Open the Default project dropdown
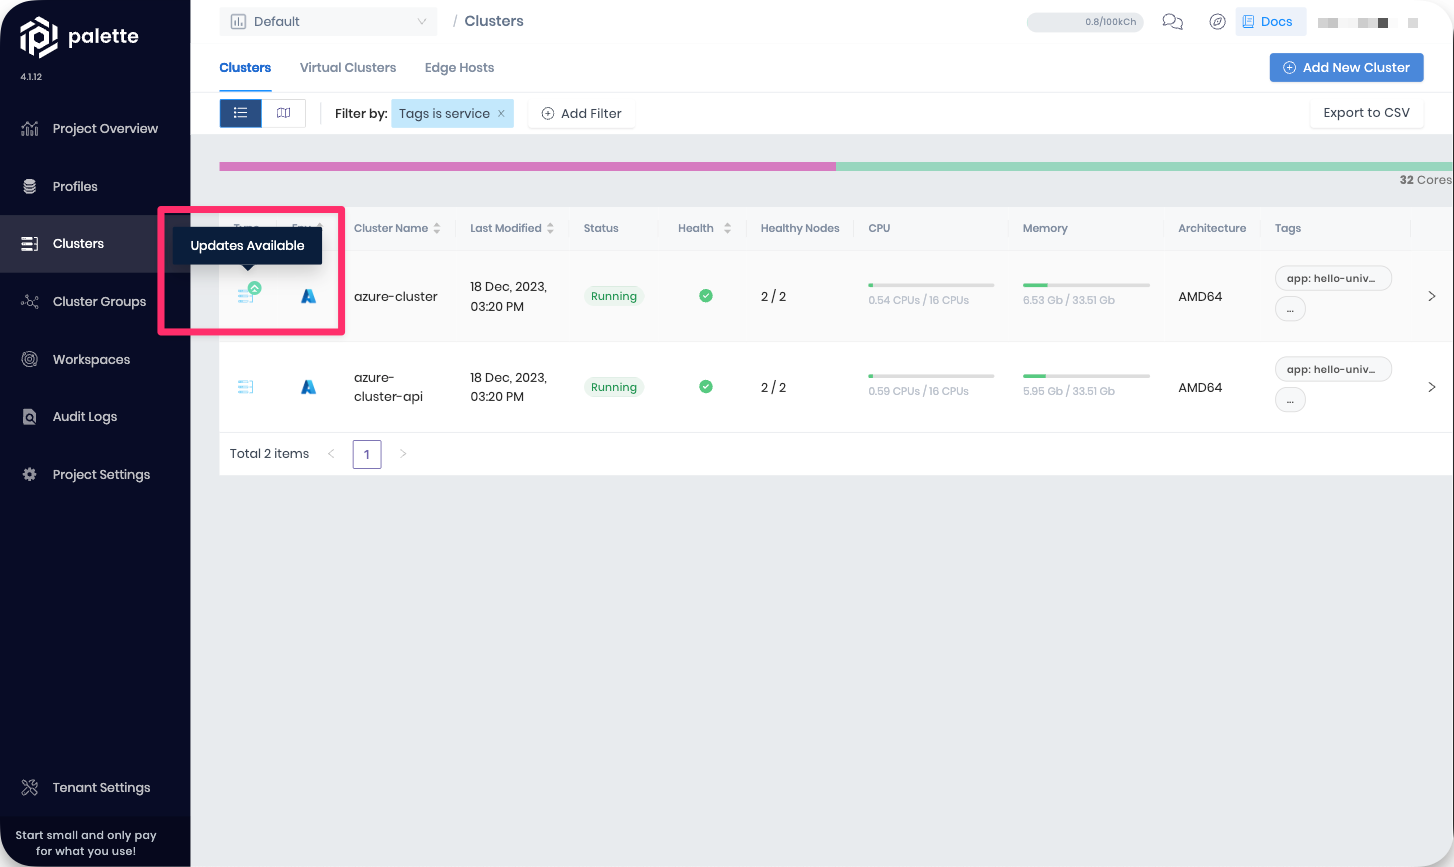The image size is (1454, 867). [328, 21]
